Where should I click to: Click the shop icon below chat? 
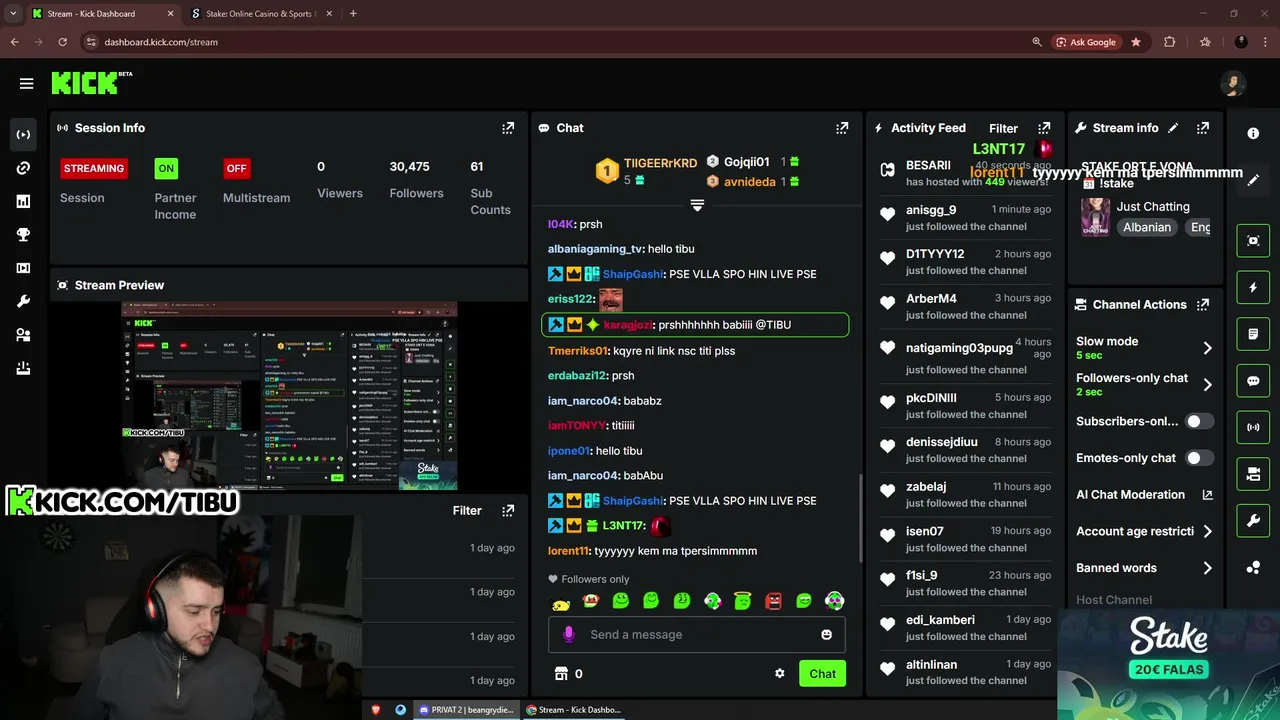click(561, 673)
